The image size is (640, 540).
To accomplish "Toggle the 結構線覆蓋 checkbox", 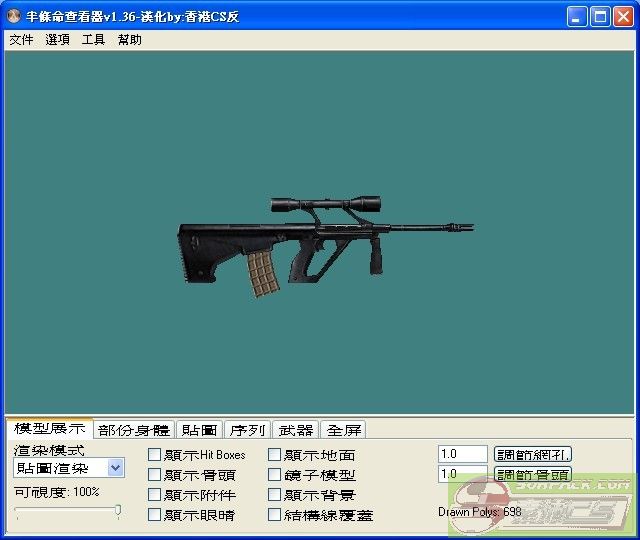I will click(274, 515).
